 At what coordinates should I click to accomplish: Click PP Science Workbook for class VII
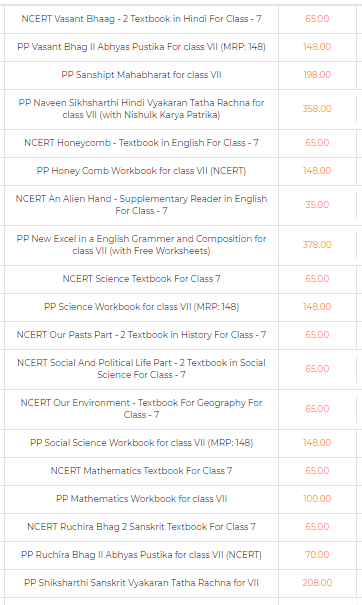pyautogui.click(x=141, y=307)
